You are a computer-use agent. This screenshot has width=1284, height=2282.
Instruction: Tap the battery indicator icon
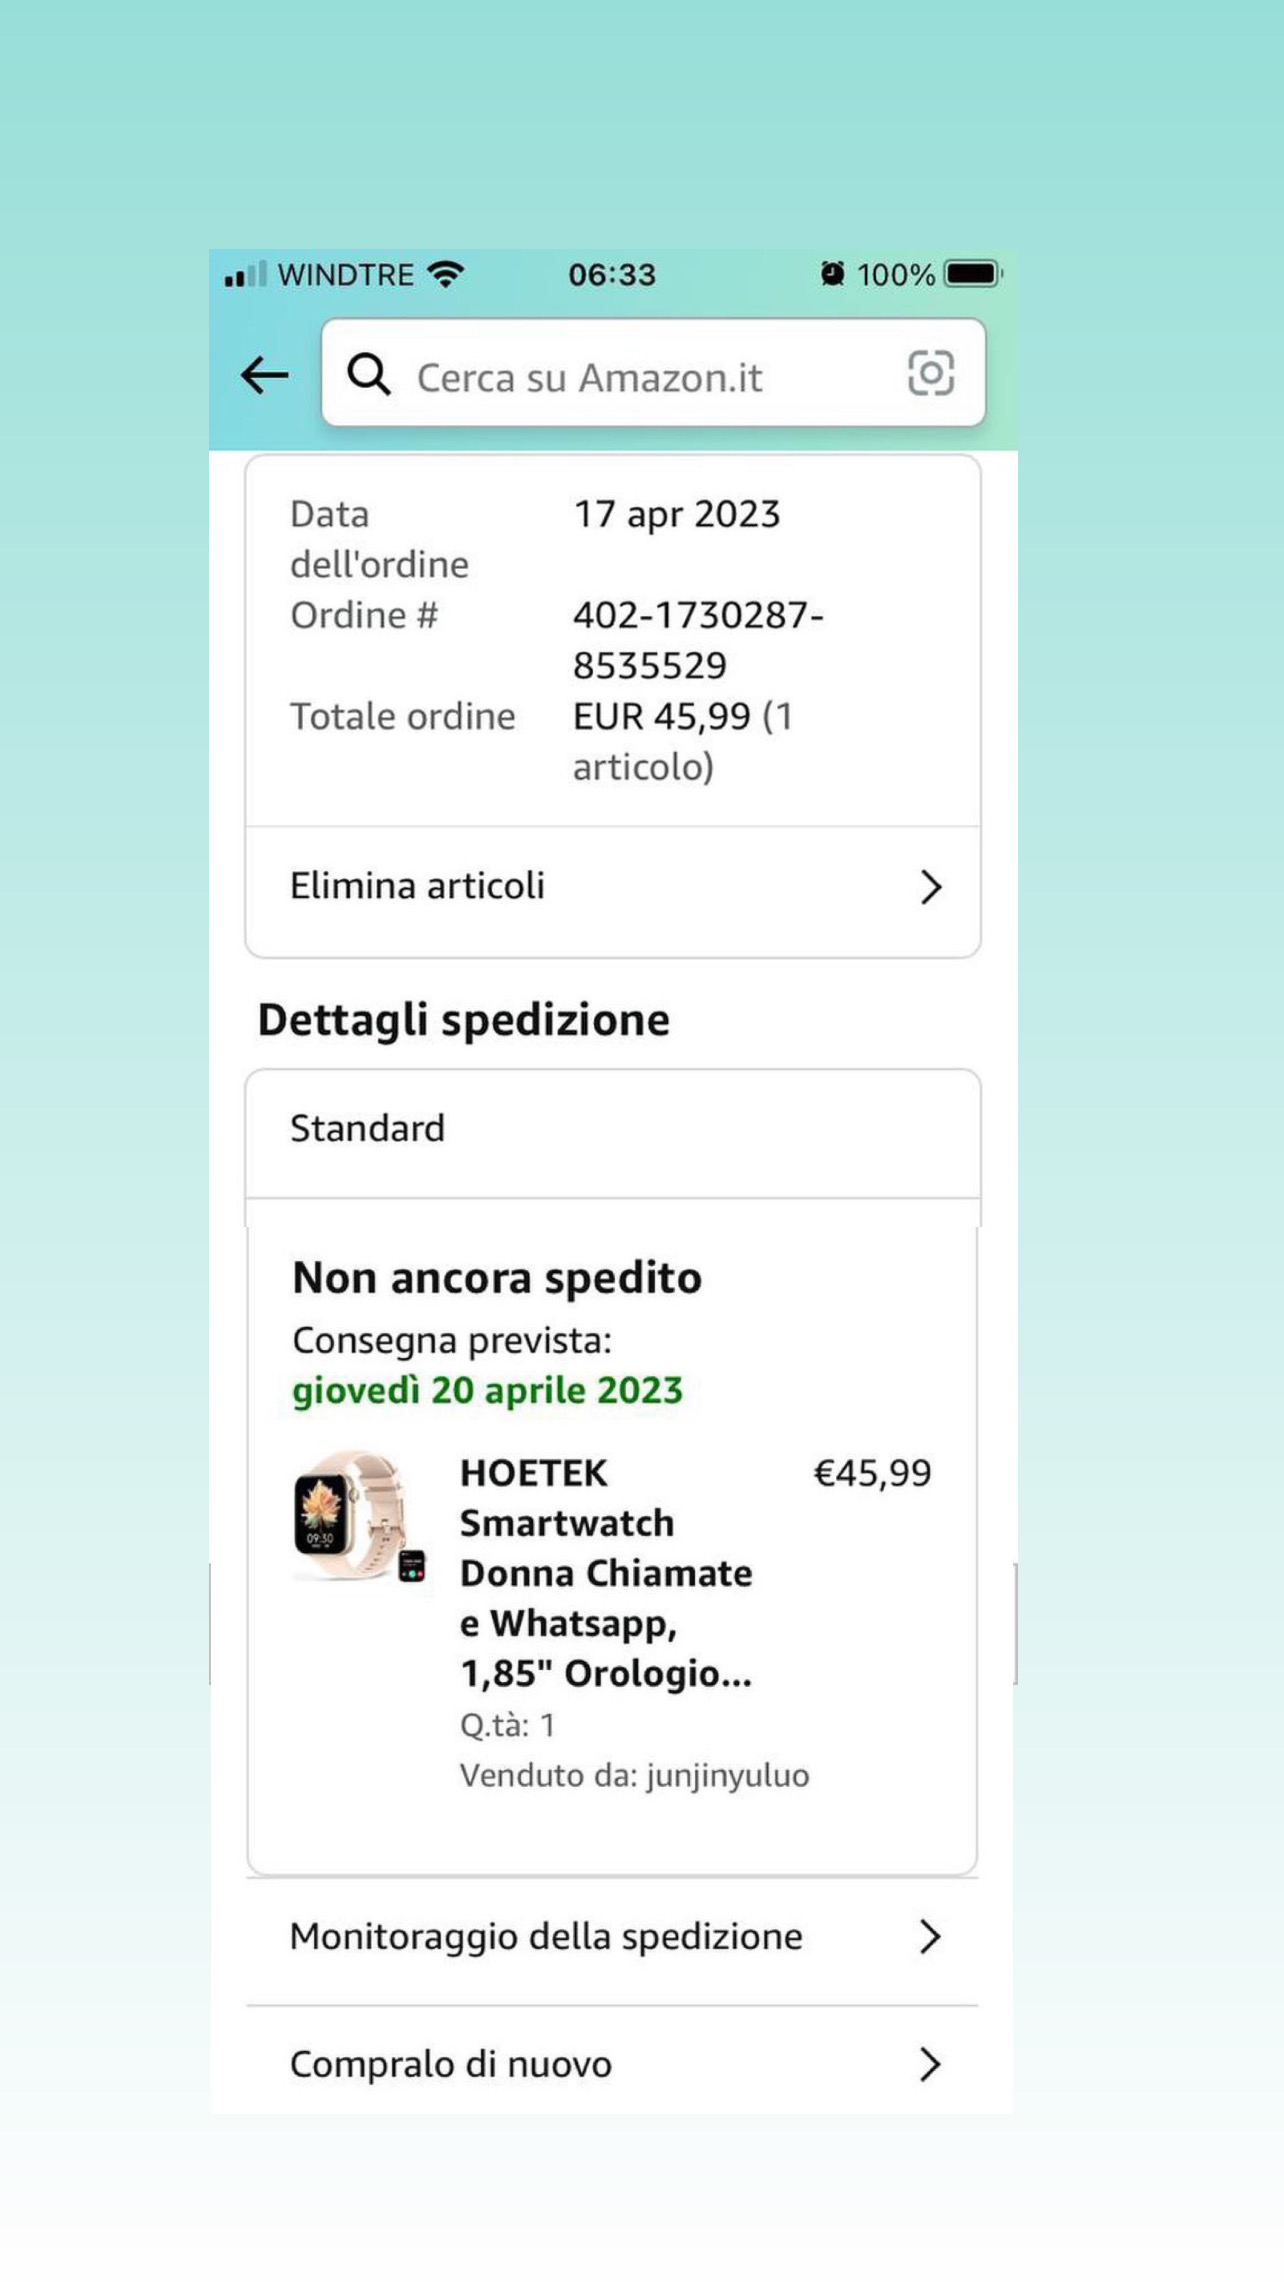972,274
